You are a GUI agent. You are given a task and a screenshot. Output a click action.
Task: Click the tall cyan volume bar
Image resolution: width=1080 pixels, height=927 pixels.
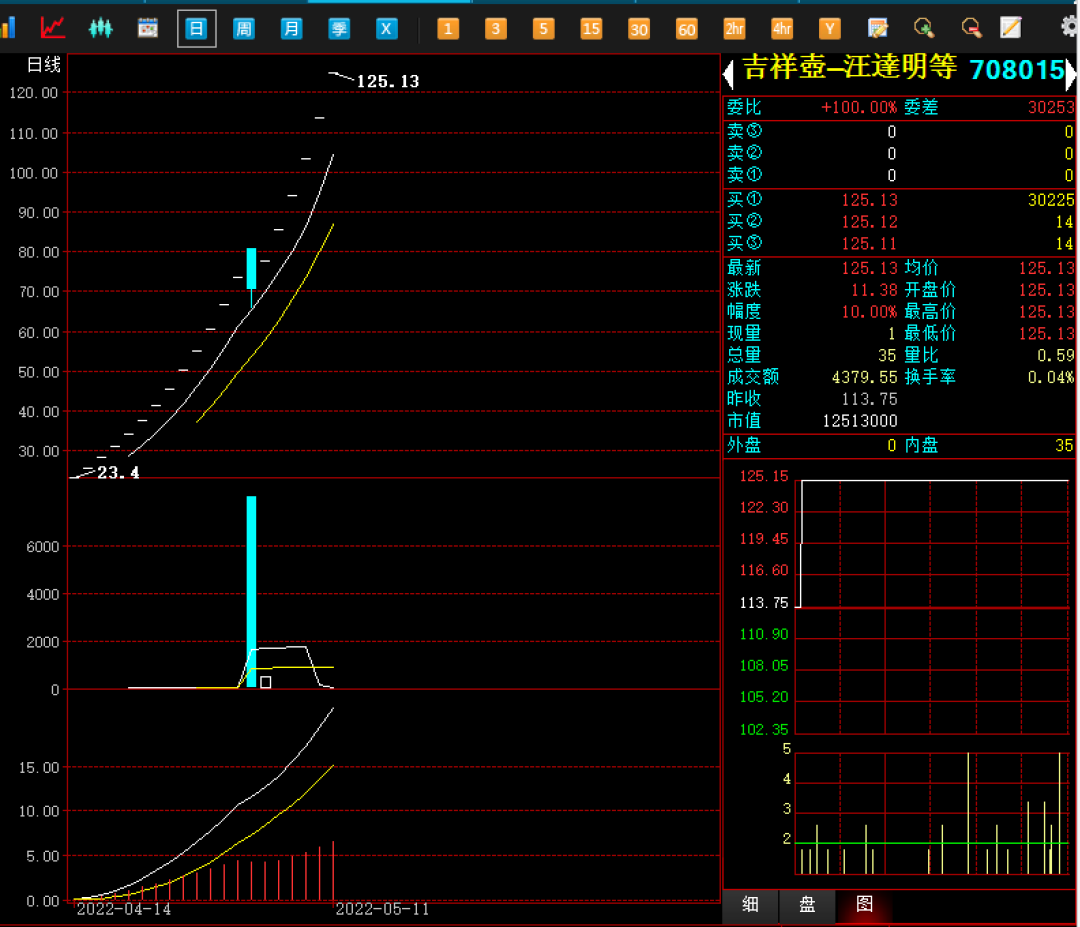coord(251,592)
